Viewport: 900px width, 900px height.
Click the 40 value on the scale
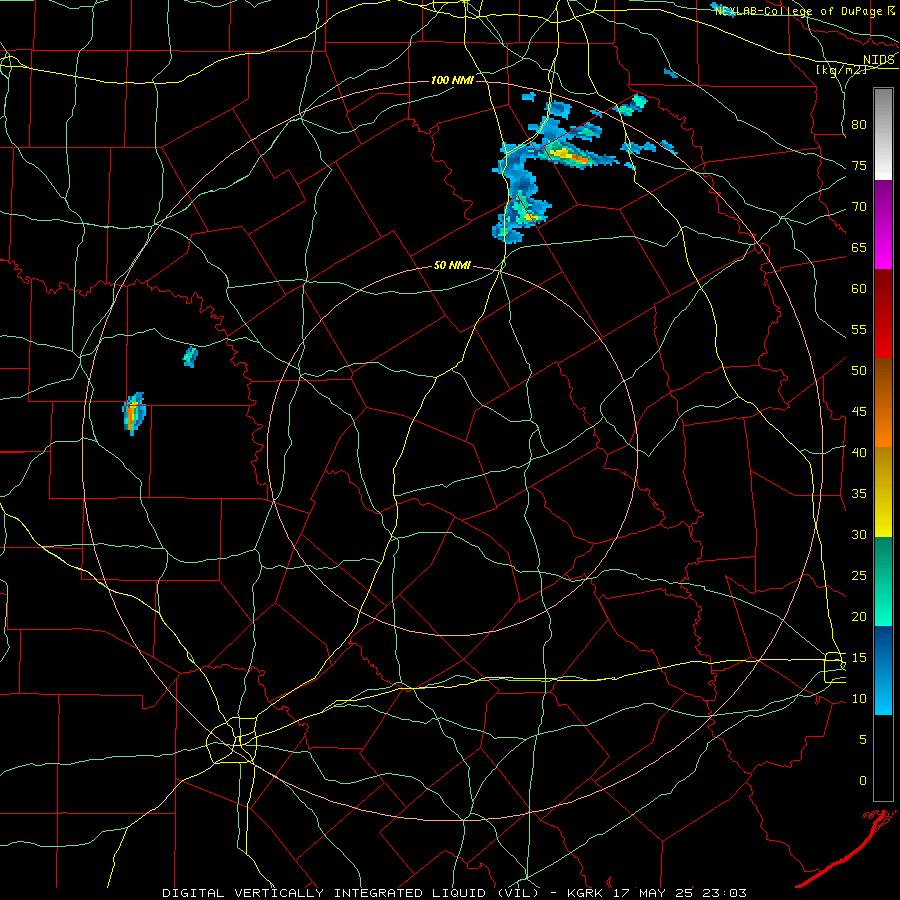coord(859,452)
